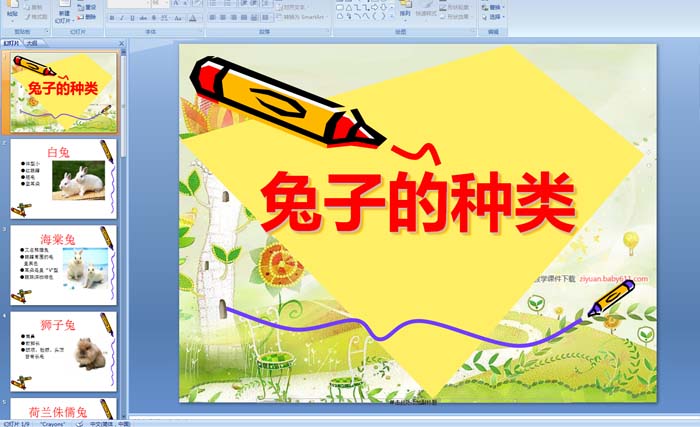Click the Quick Styles icon

click(426, 4)
